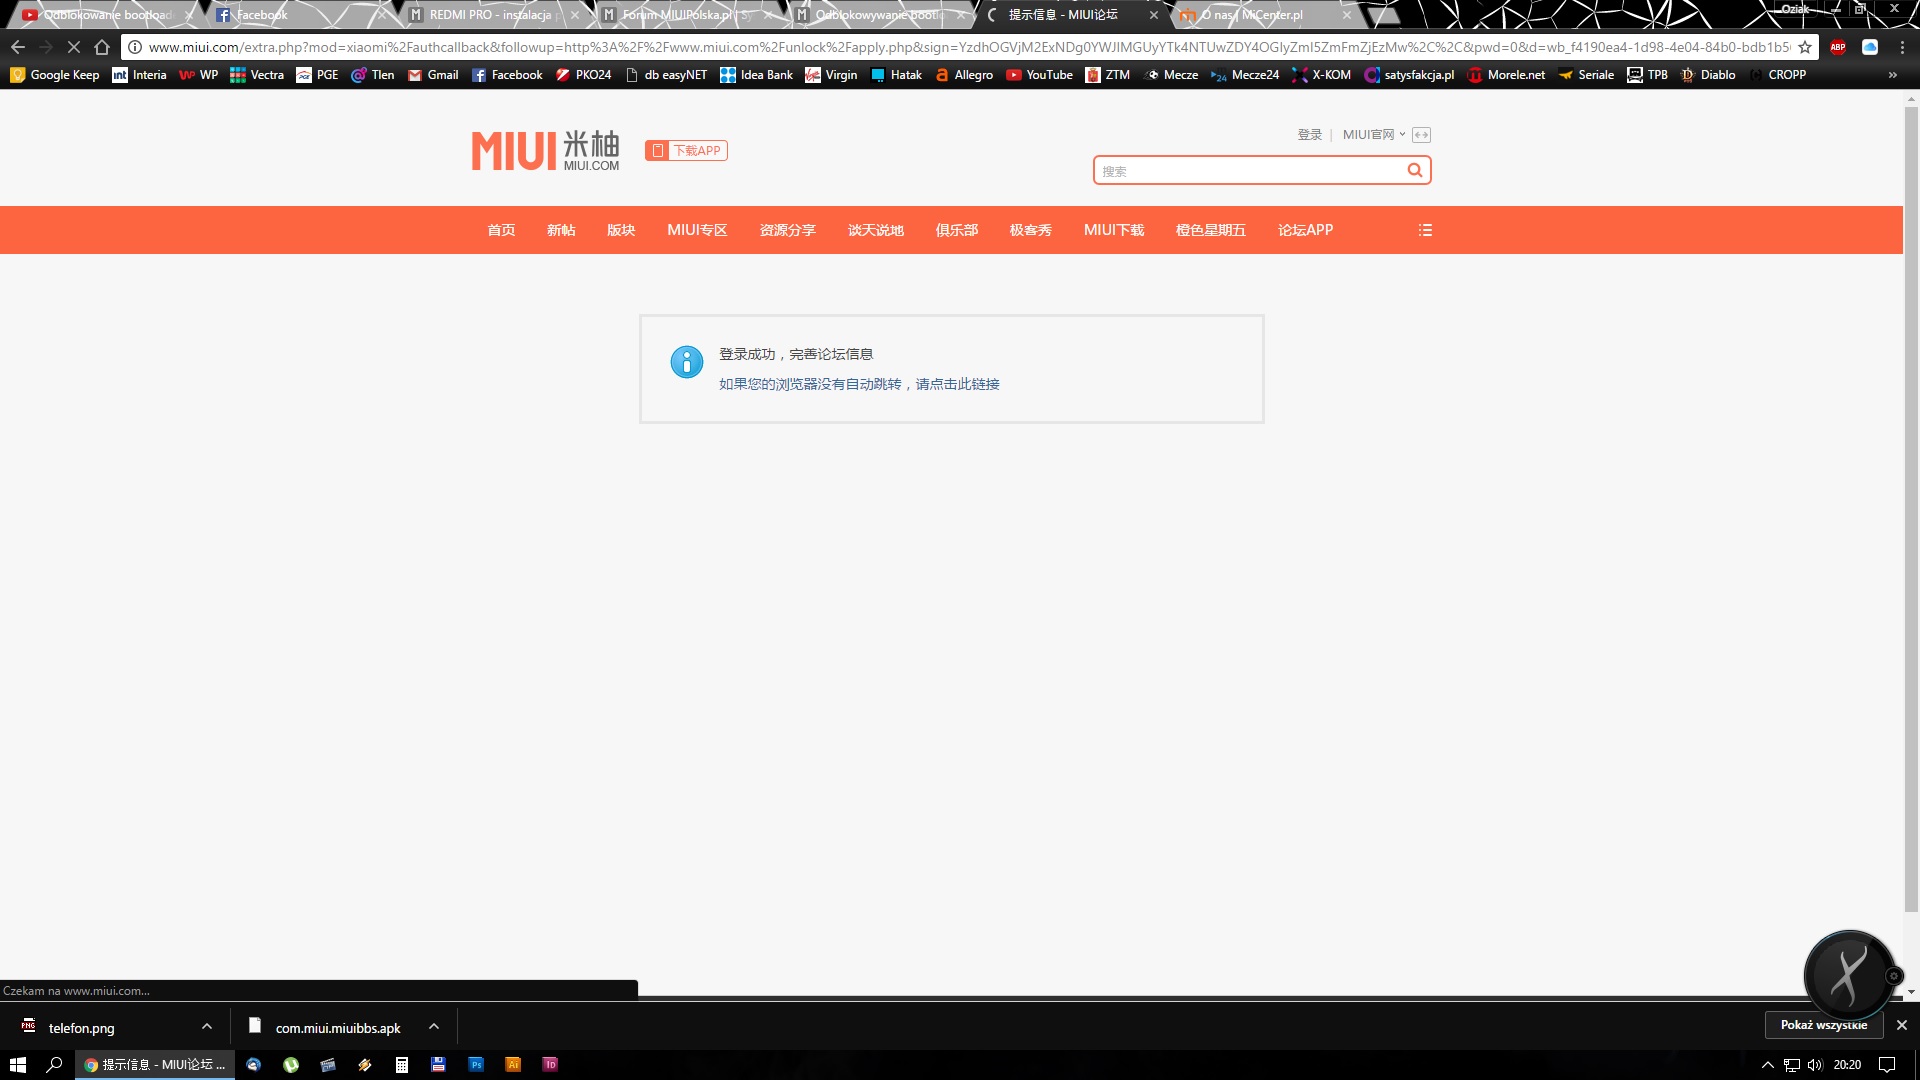Click the 搜索 search input field
1920x1080 pixels.
[1248, 171]
